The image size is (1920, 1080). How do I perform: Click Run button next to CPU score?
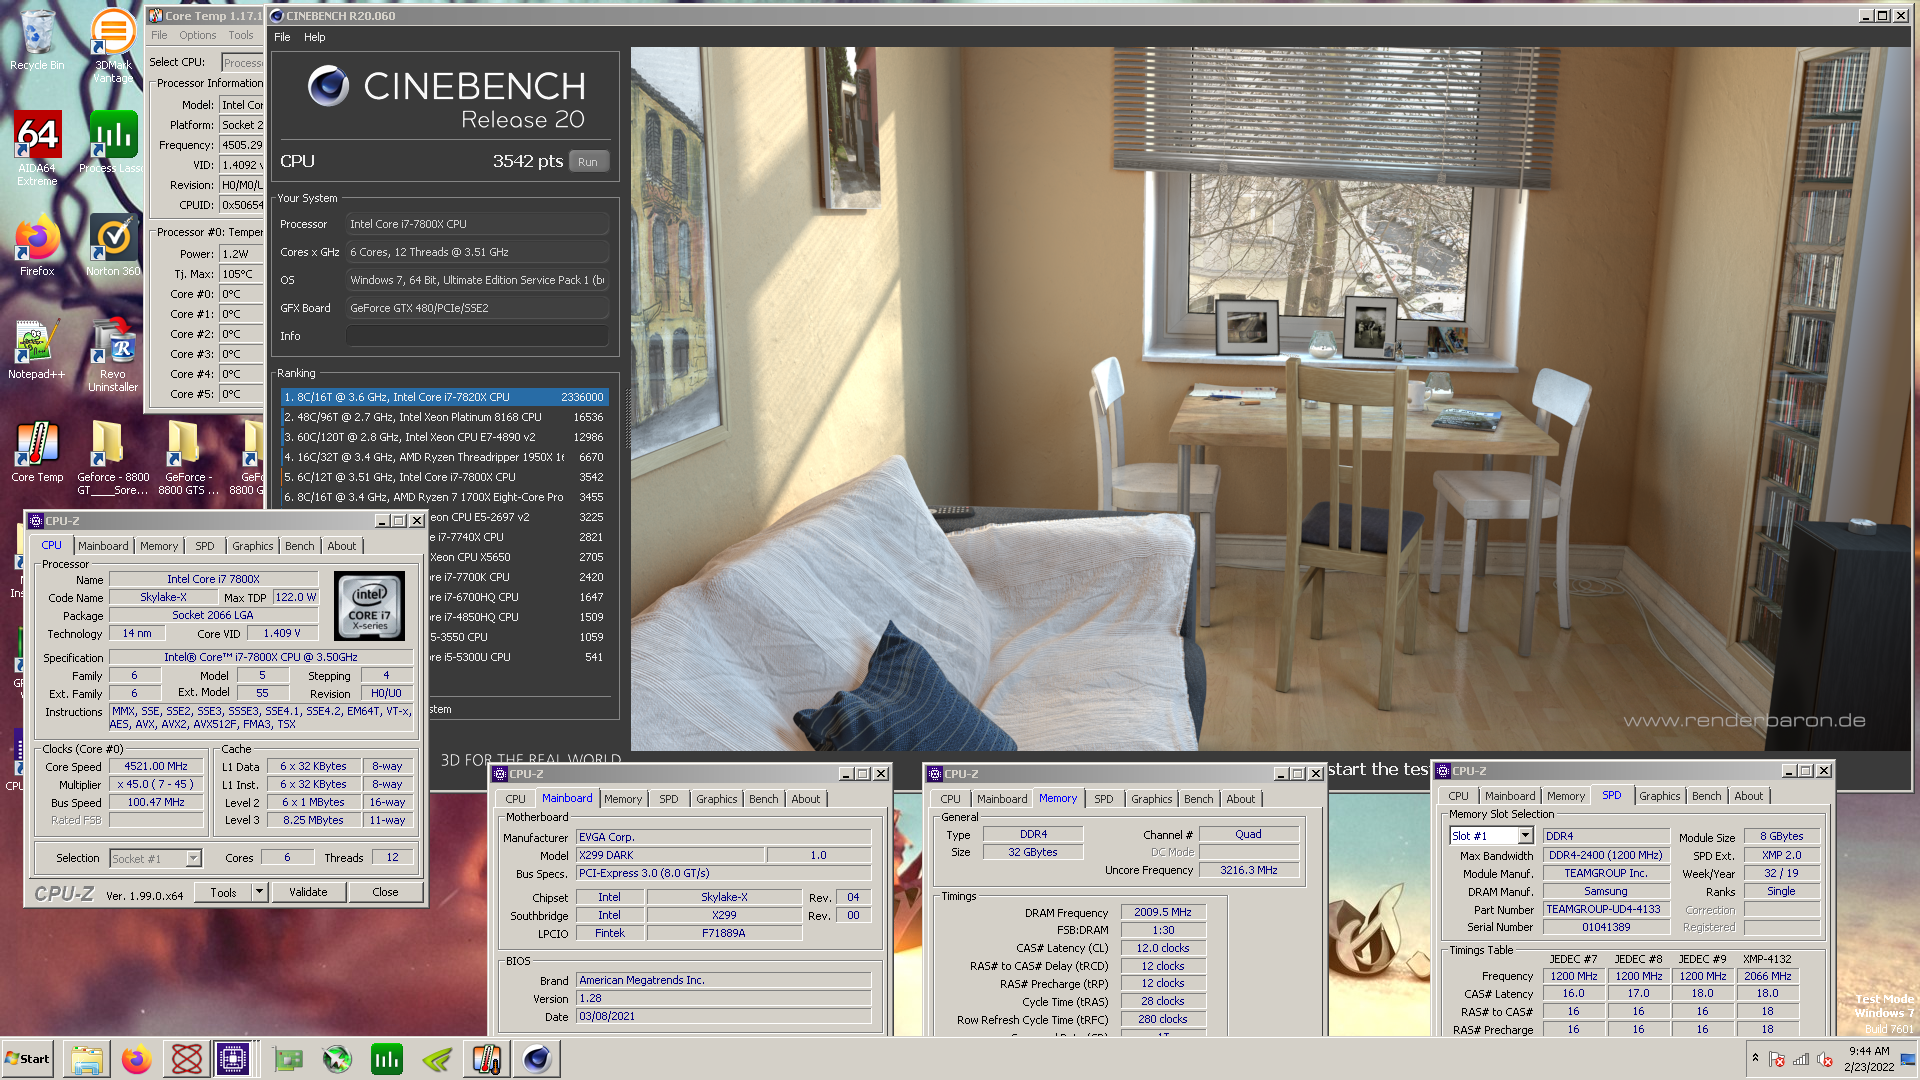pos(588,162)
